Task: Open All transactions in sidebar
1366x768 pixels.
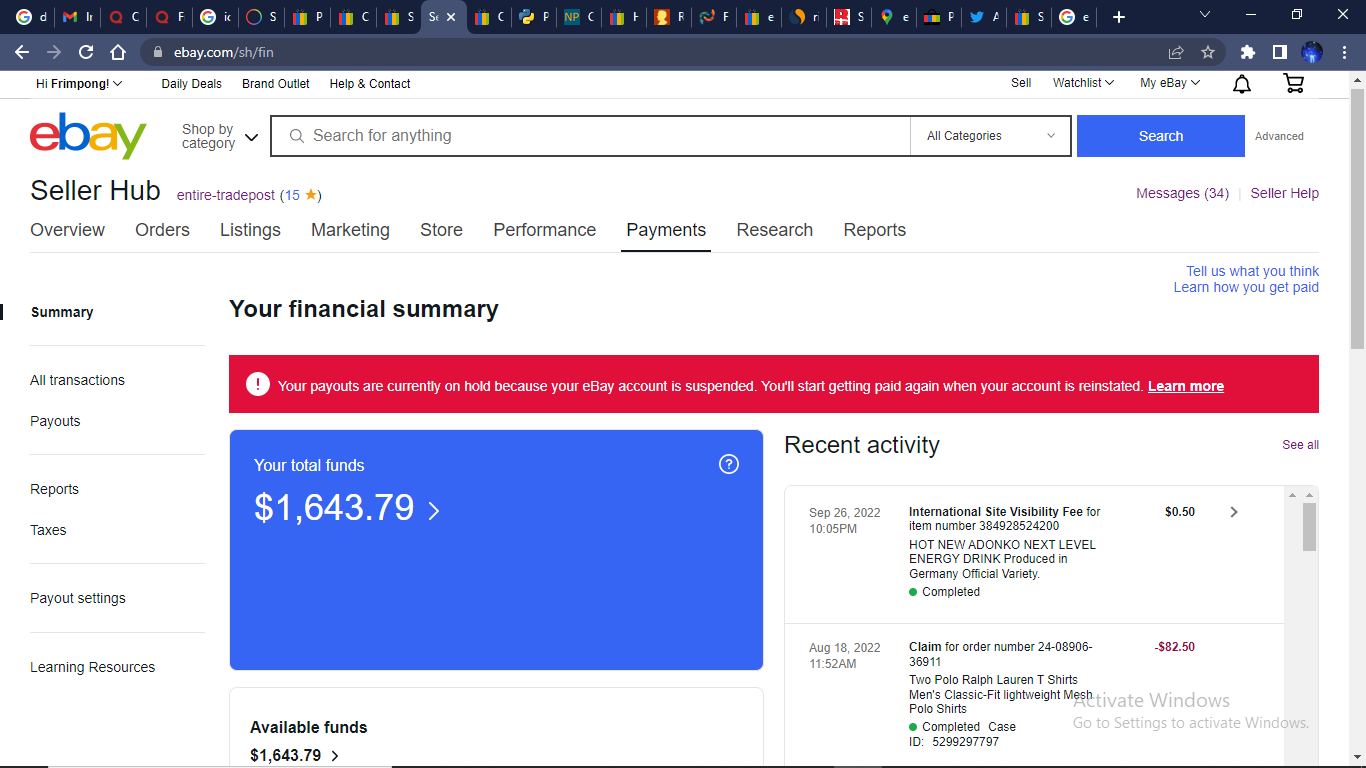Action: click(x=78, y=380)
